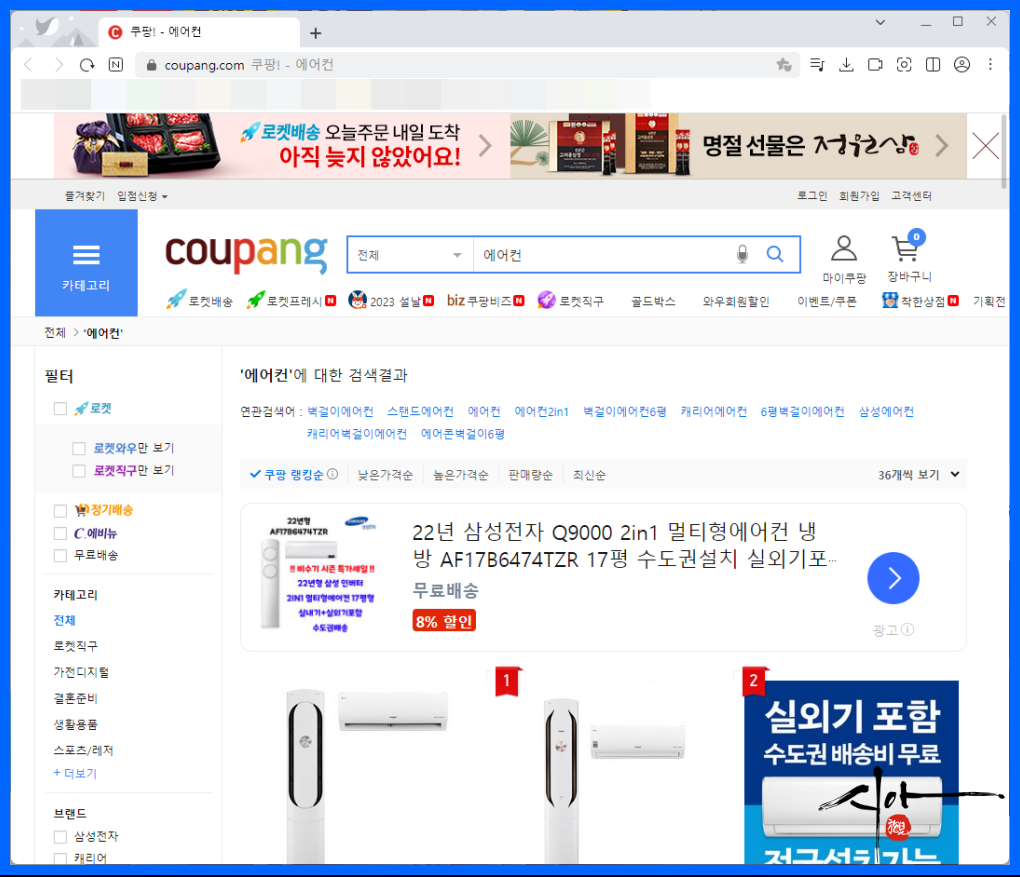
Task: Click the blue next-arrow on the Samsung ad
Action: coord(893,578)
